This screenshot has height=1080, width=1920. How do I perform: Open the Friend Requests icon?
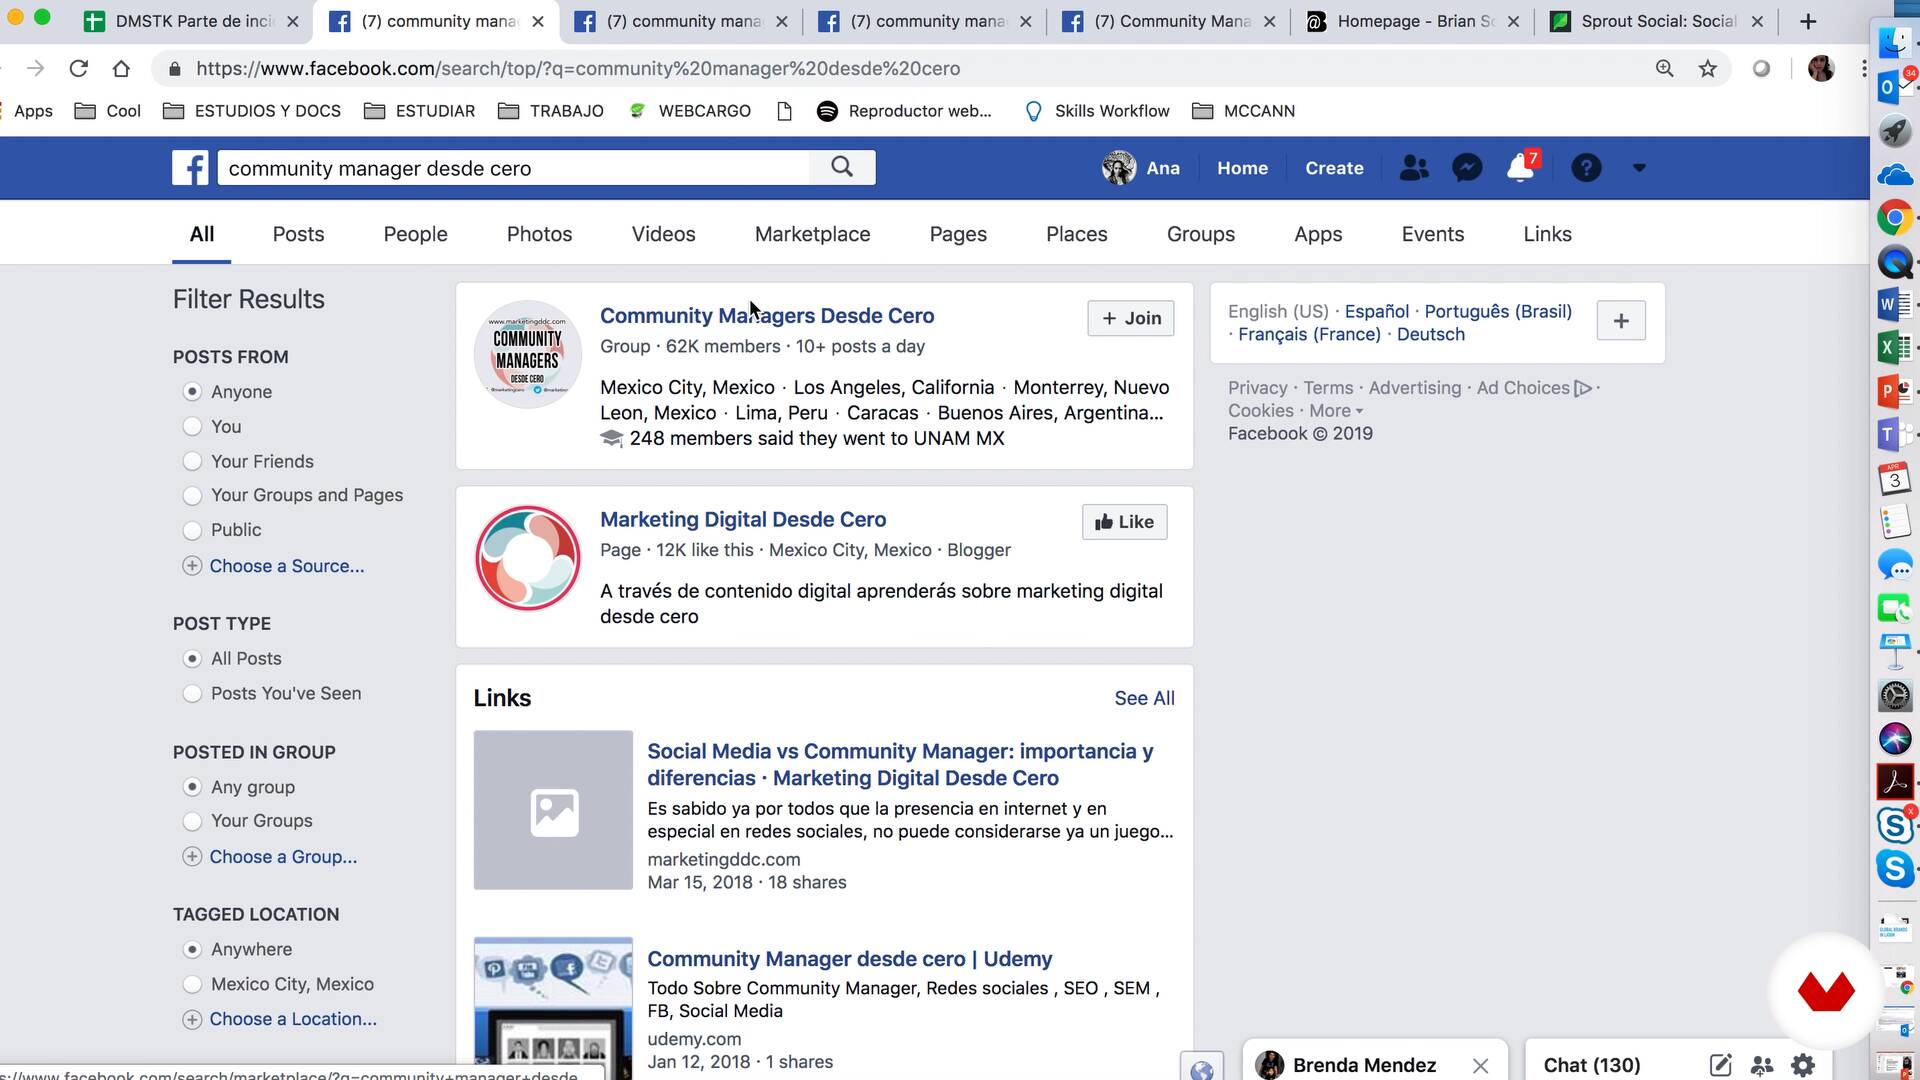[1414, 168]
